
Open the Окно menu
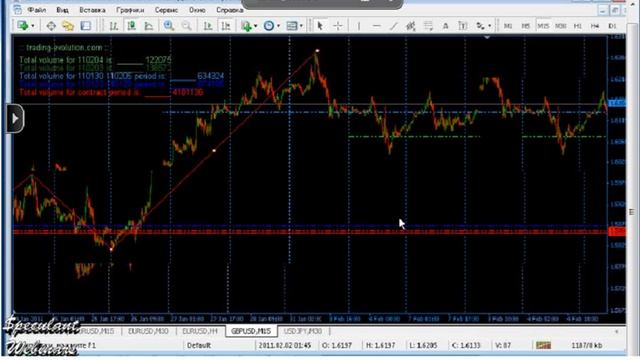coord(197,9)
